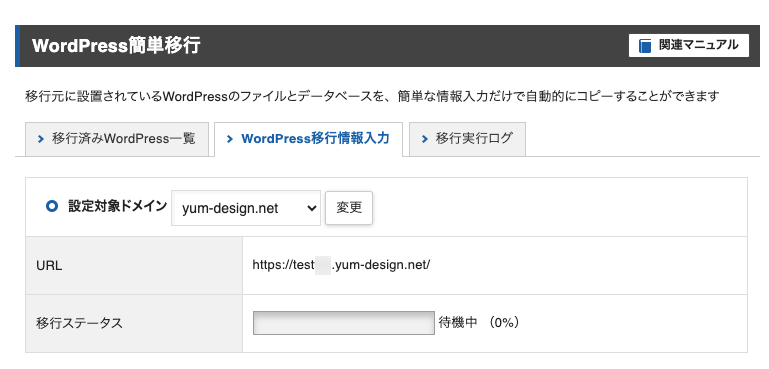This screenshot has width=769, height=369.
Task: Click the https://test.yum-design.net/ URL text
Action: (341, 265)
